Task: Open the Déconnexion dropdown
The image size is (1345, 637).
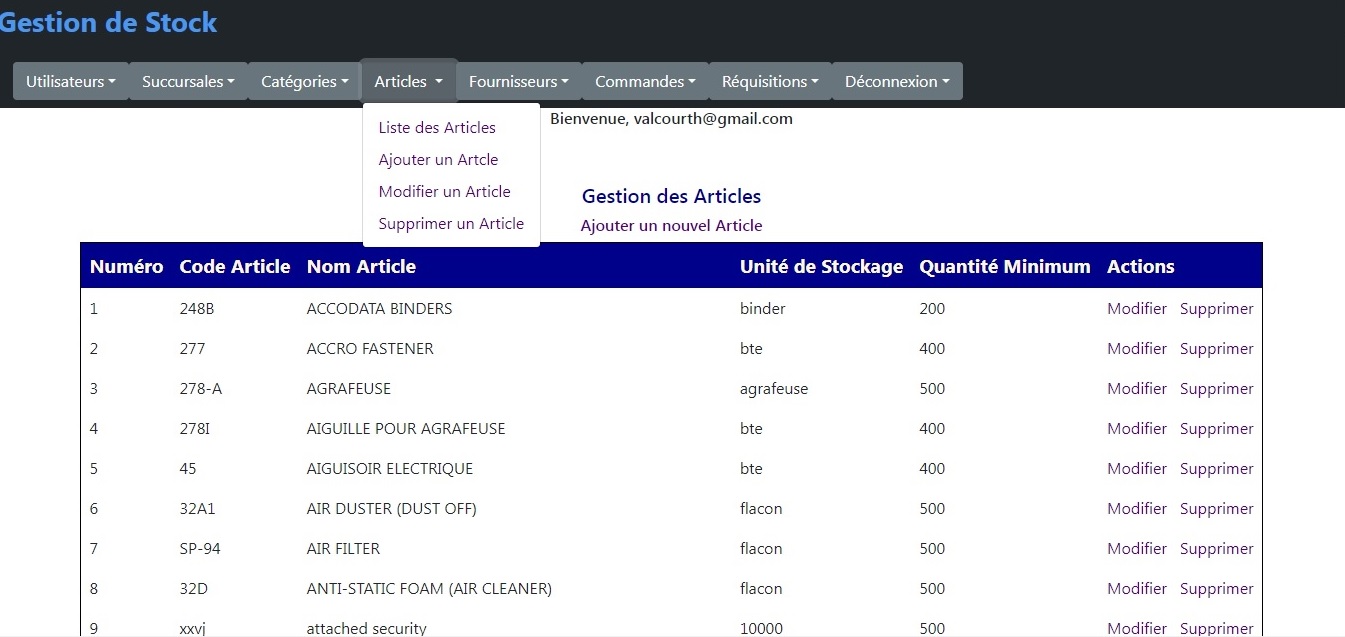Action: [897, 82]
